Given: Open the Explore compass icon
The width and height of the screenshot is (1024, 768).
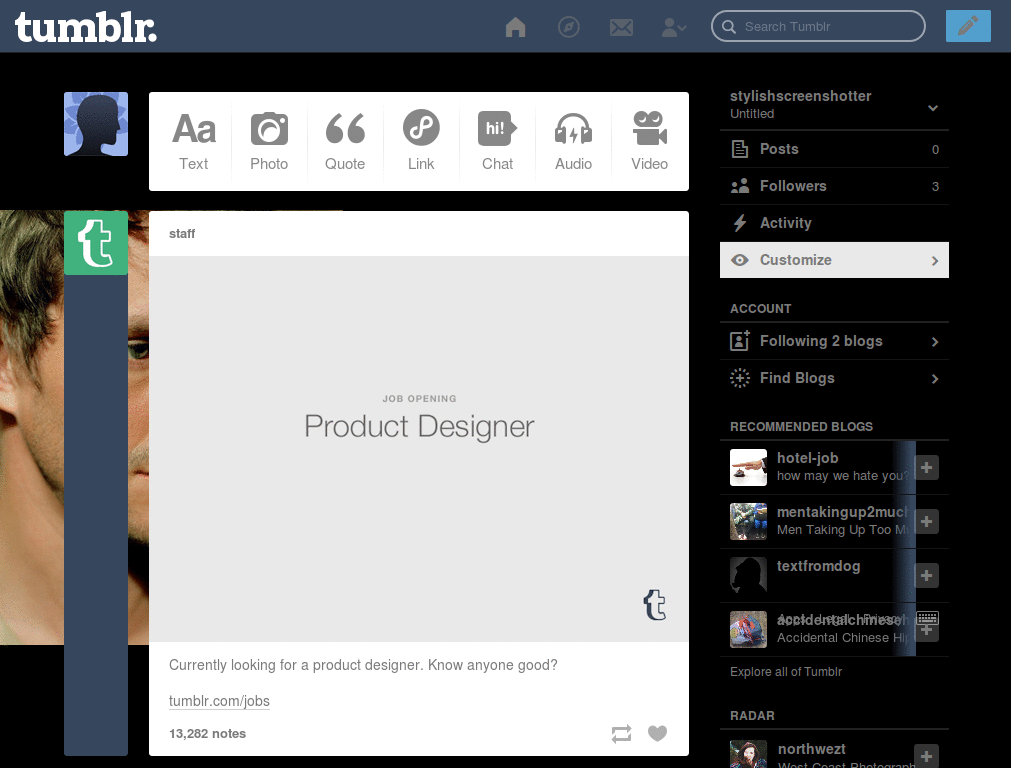Looking at the screenshot, I should [569, 27].
